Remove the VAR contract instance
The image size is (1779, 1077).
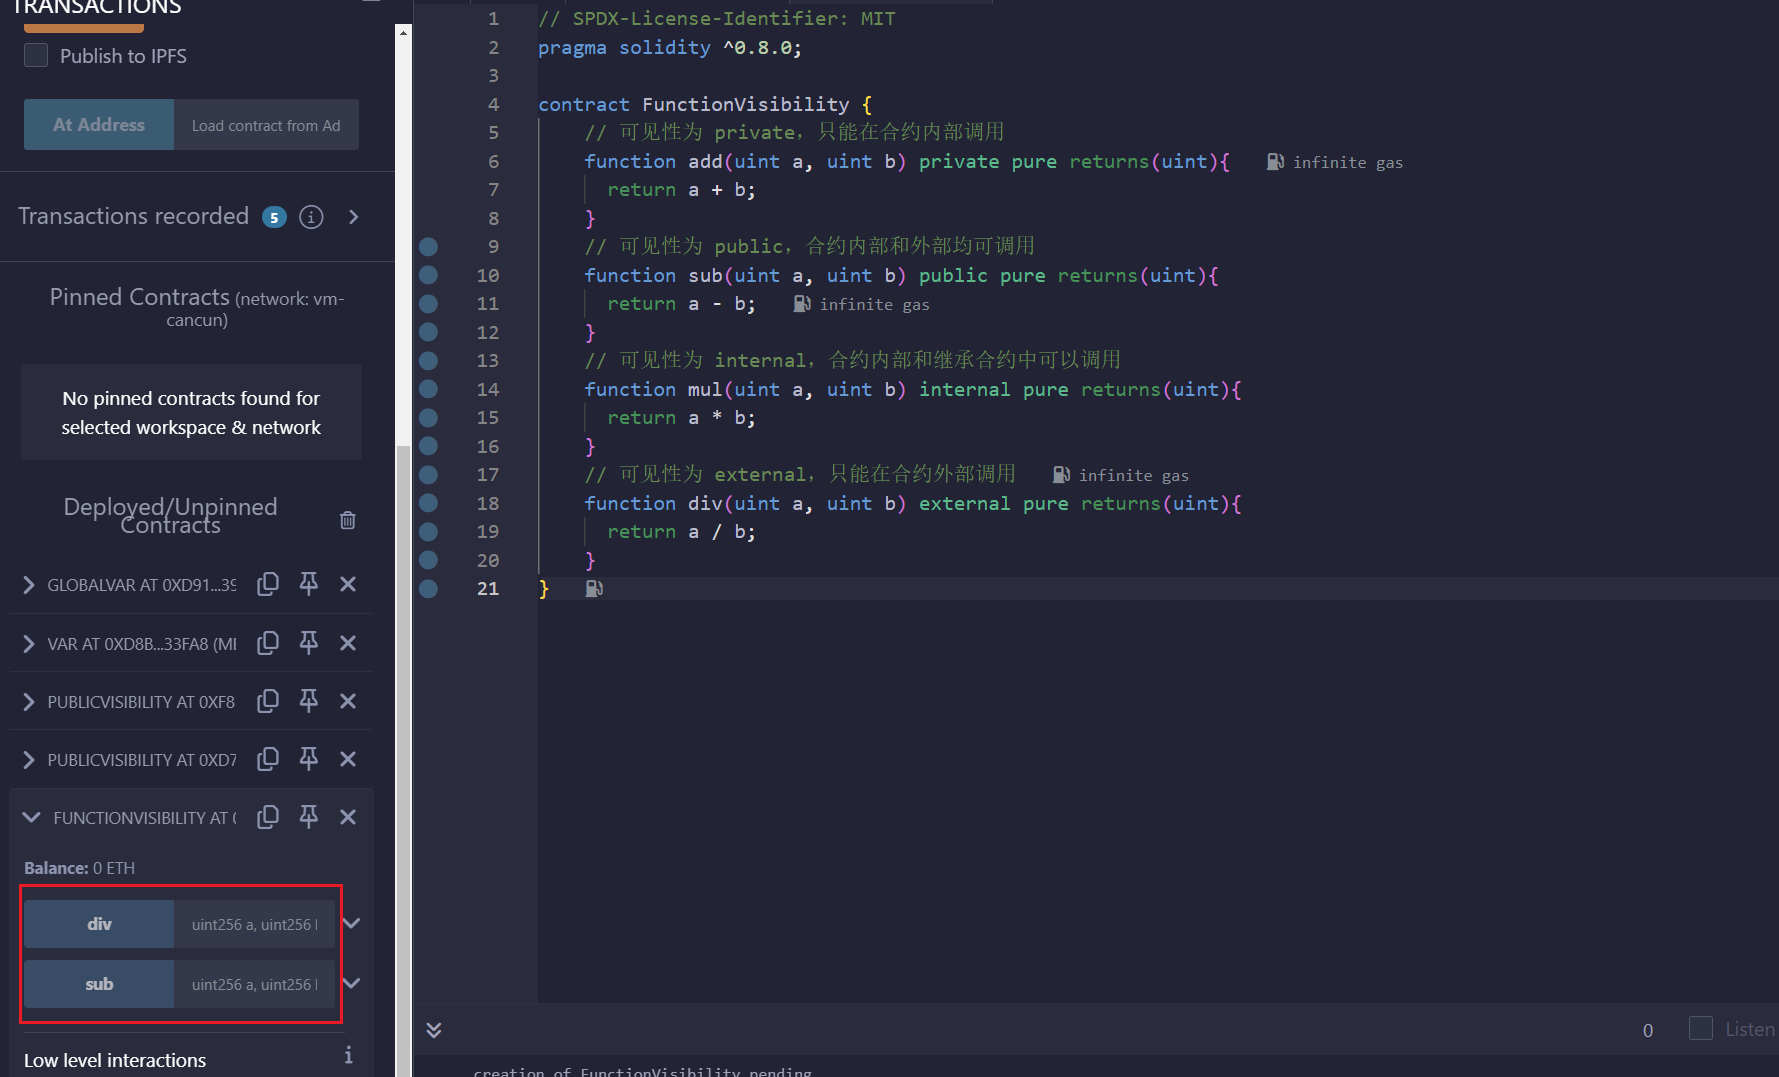pos(348,643)
